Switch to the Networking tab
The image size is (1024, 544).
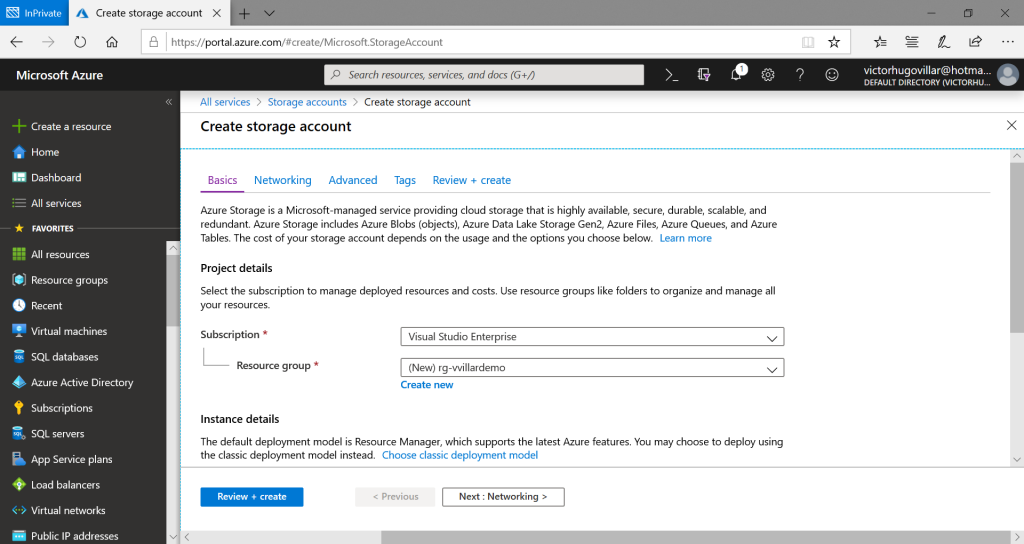(x=283, y=180)
